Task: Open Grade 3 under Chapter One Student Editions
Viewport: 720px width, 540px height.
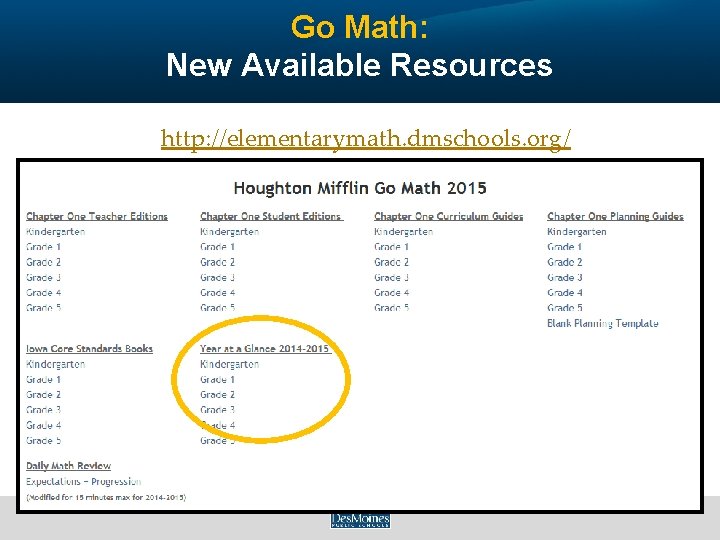Action: [x=218, y=277]
